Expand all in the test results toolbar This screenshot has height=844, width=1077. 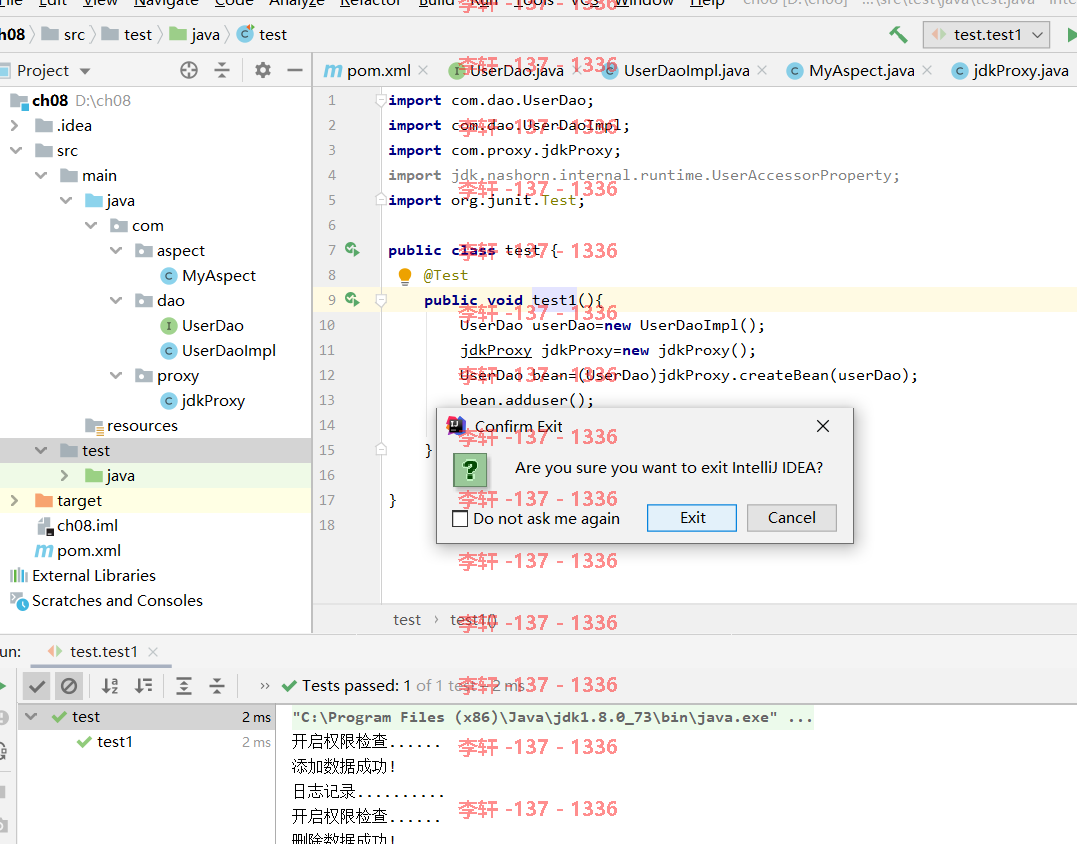[x=184, y=686]
